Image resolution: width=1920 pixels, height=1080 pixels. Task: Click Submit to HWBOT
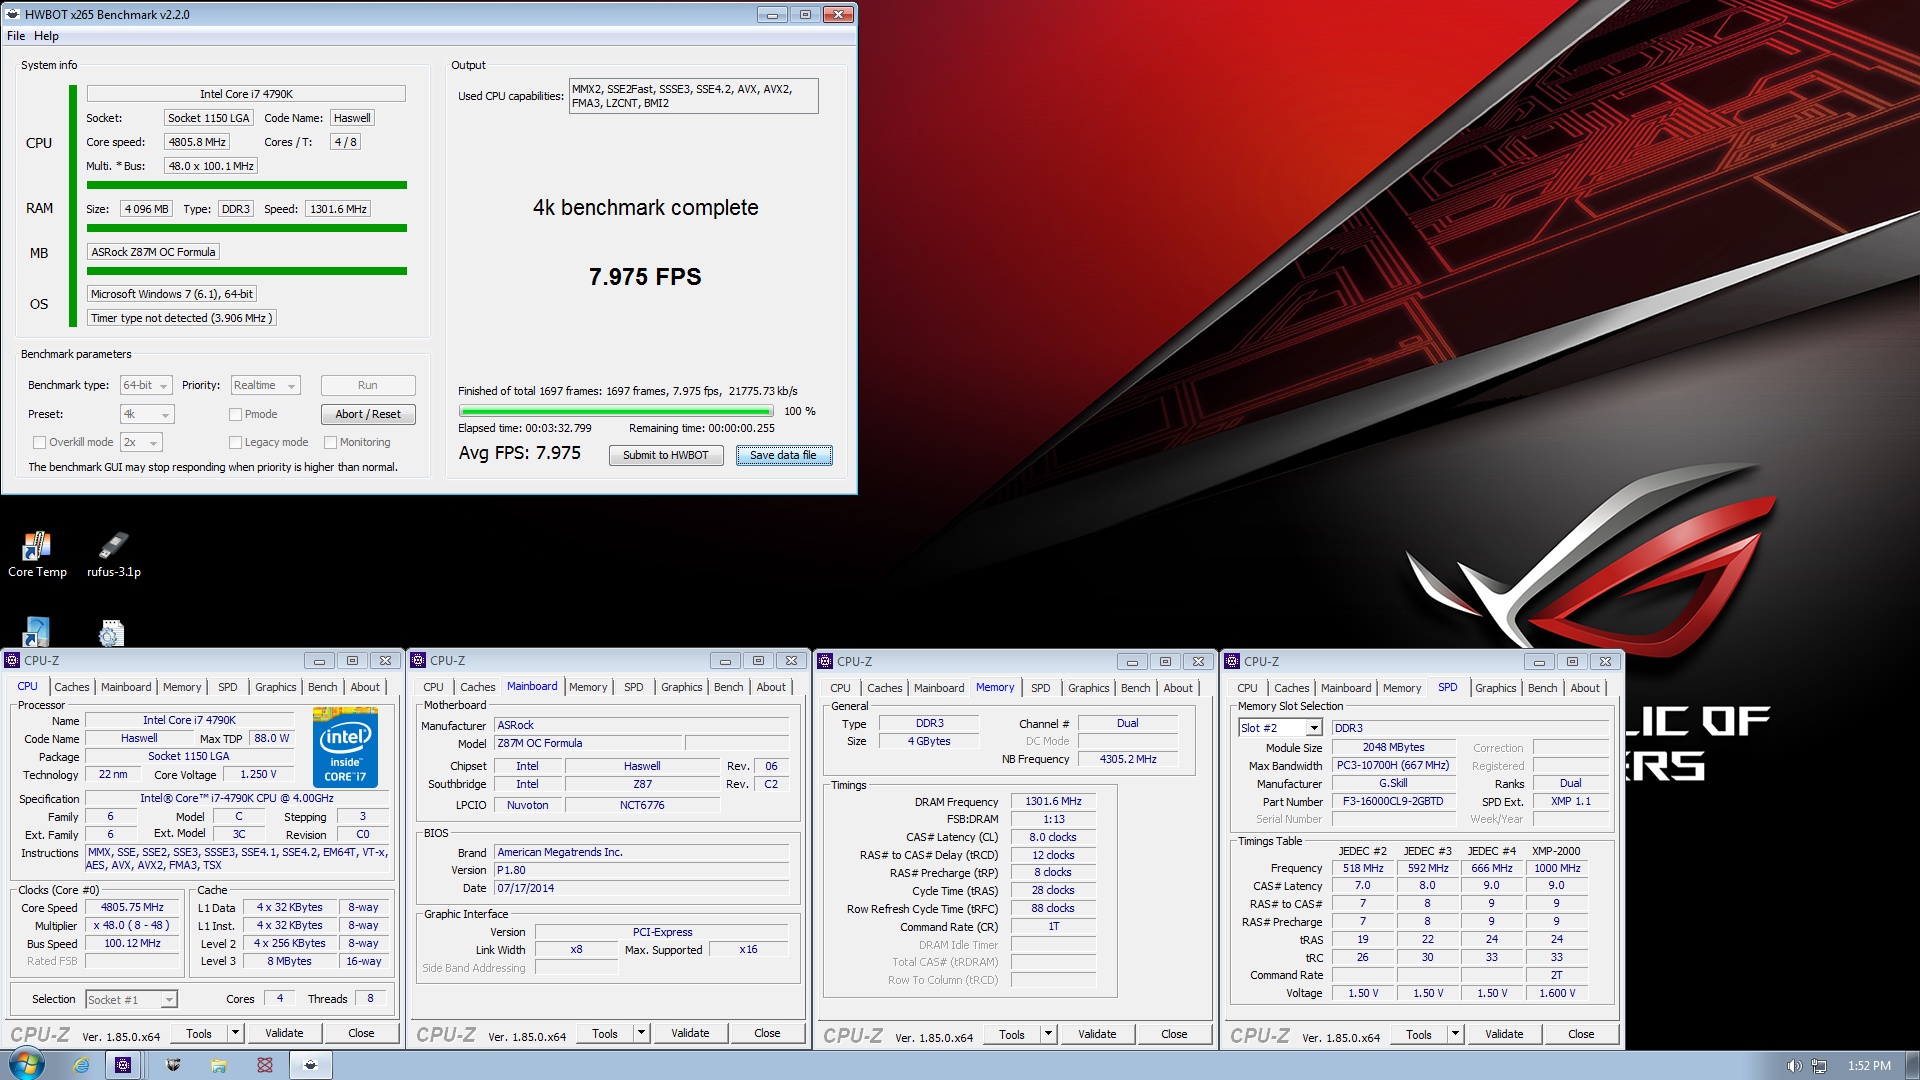tap(666, 455)
